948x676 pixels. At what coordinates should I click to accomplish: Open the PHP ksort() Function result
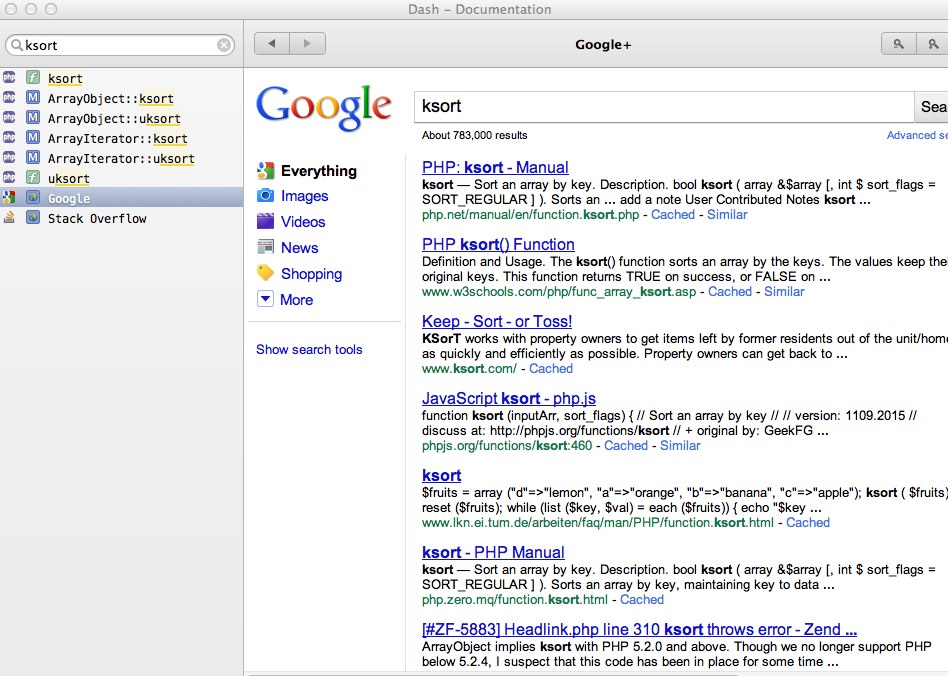point(498,244)
